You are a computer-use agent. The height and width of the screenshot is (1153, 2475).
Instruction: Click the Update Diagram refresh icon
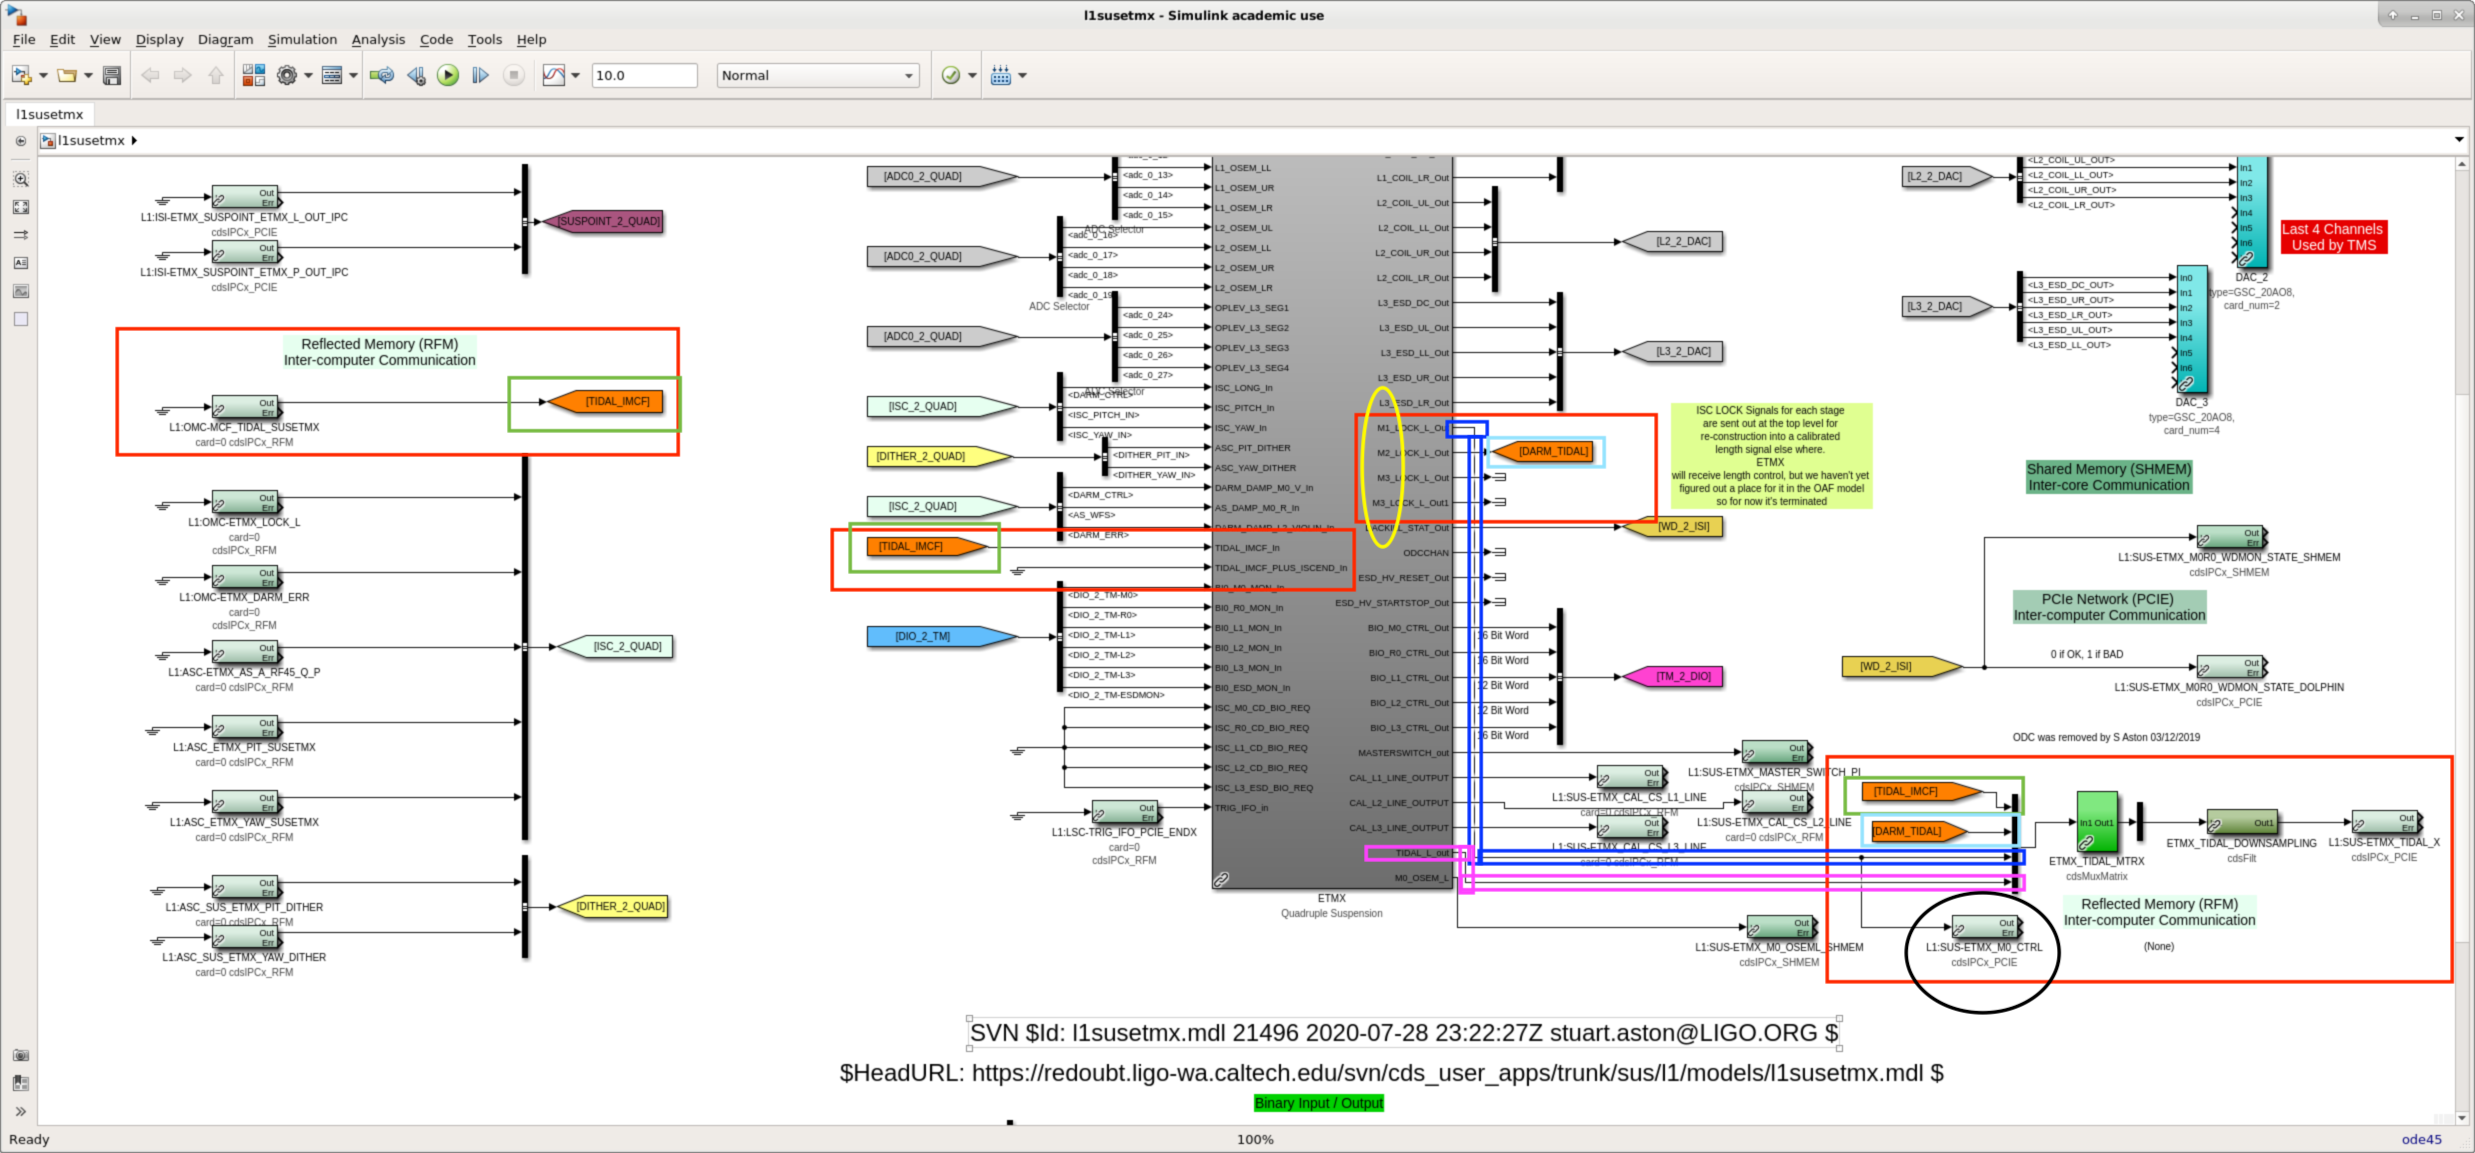coord(381,75)
